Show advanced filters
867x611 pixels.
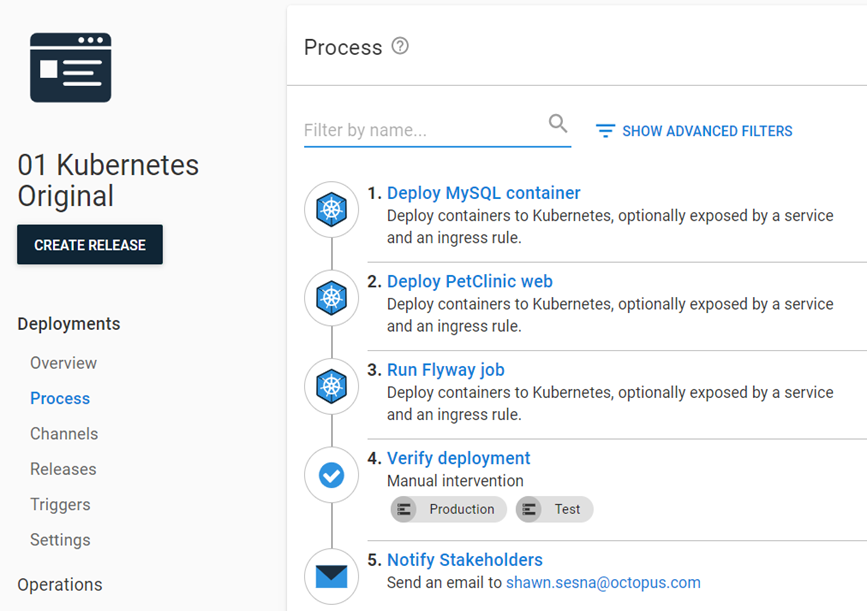point(694,131)
